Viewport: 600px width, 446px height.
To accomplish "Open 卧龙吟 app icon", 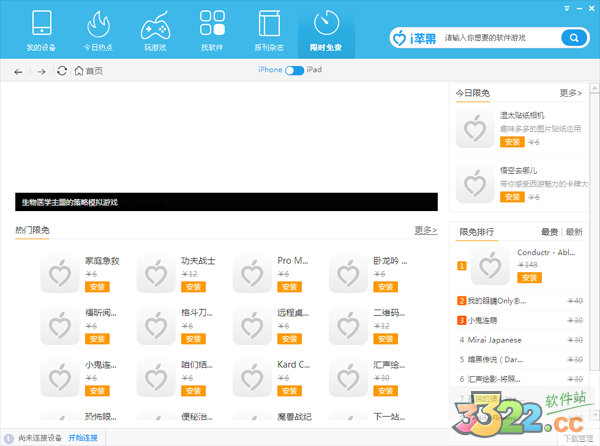I will 348,274.
